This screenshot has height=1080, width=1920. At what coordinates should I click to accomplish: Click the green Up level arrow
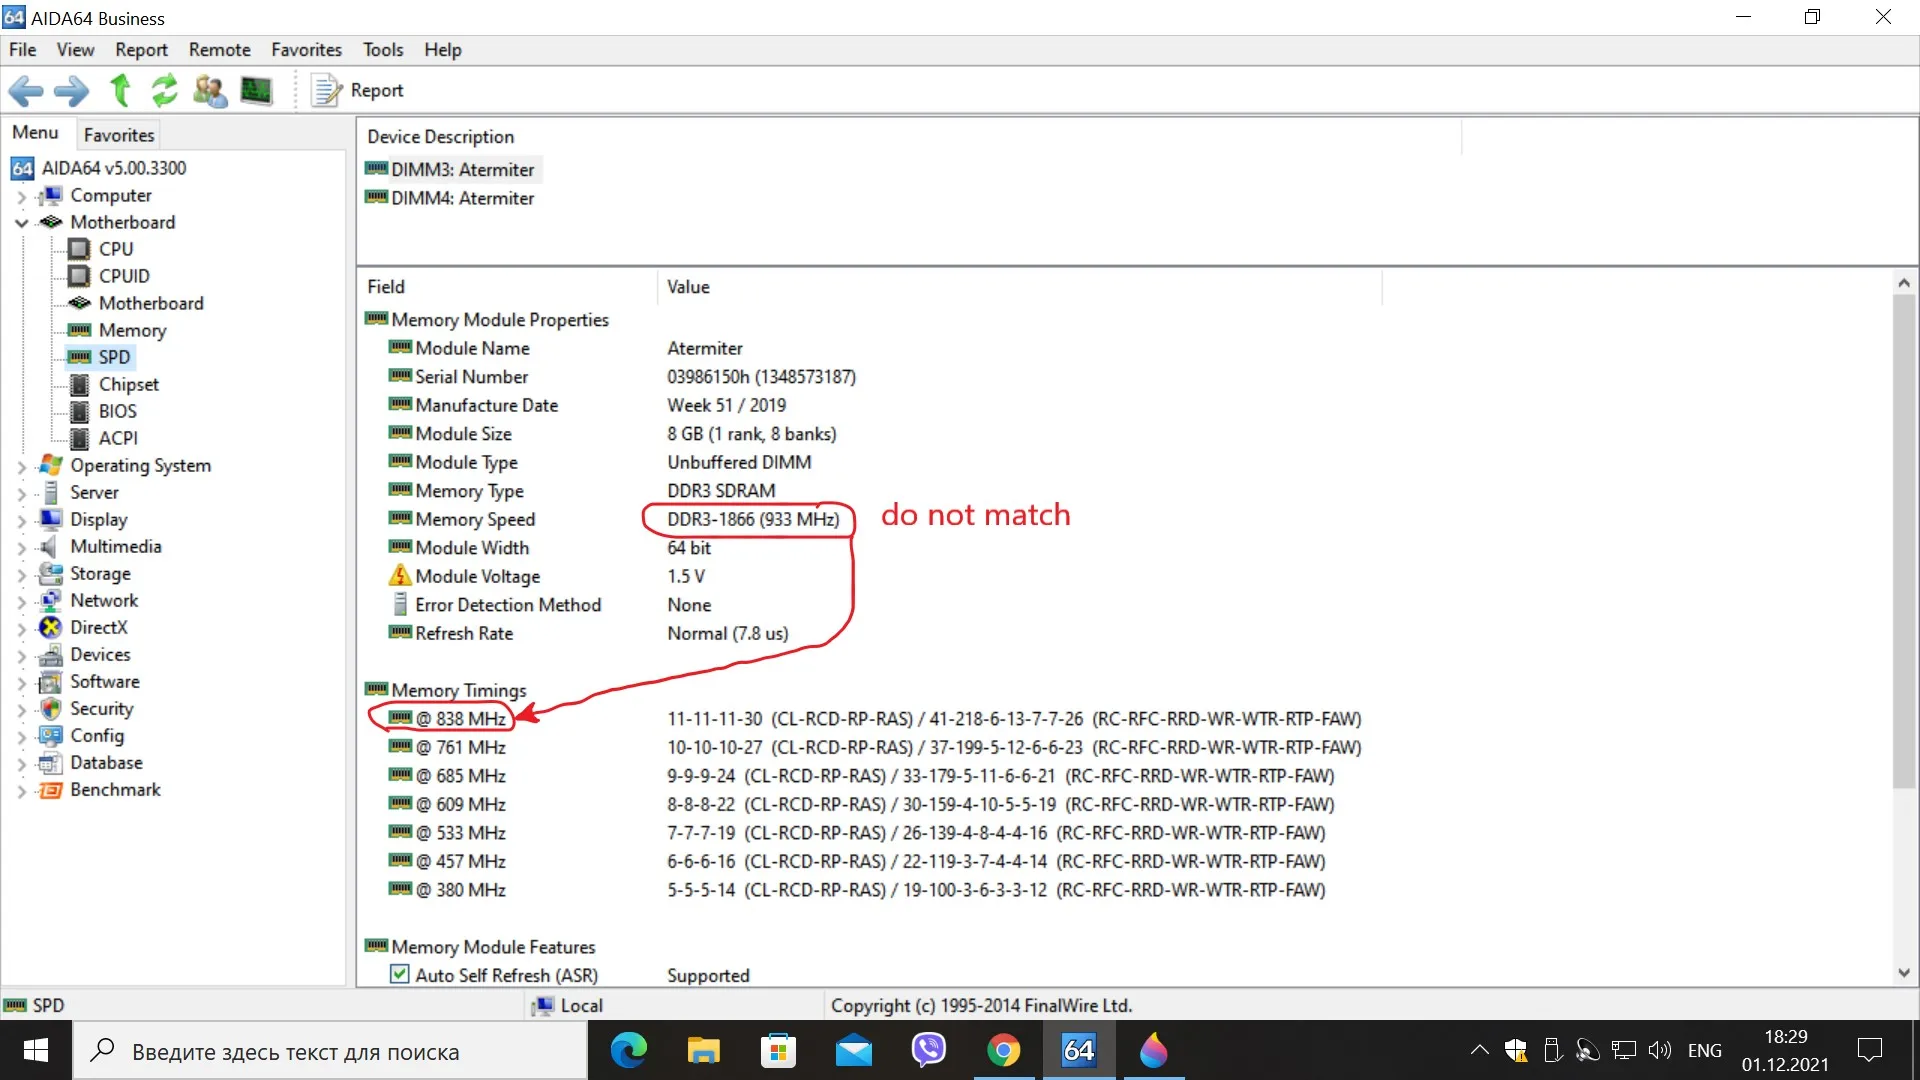click(x=120, y=91)
